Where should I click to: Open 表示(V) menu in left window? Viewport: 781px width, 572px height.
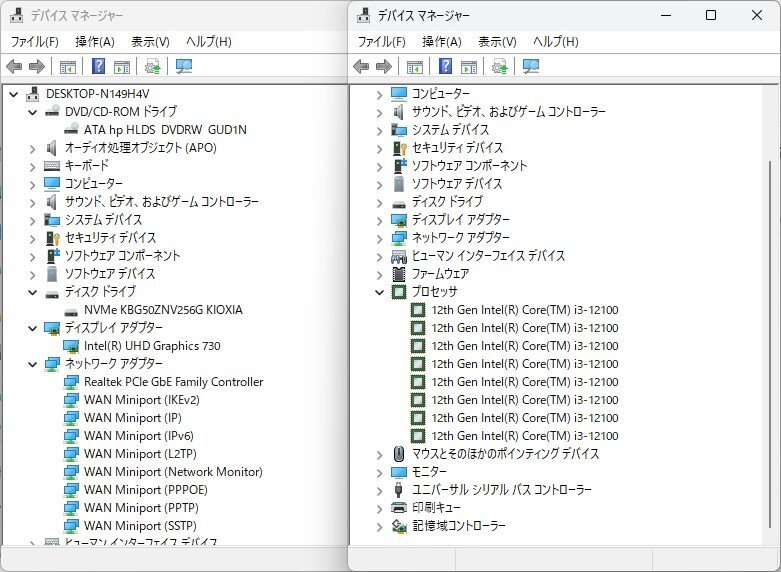tap(150, 41)
